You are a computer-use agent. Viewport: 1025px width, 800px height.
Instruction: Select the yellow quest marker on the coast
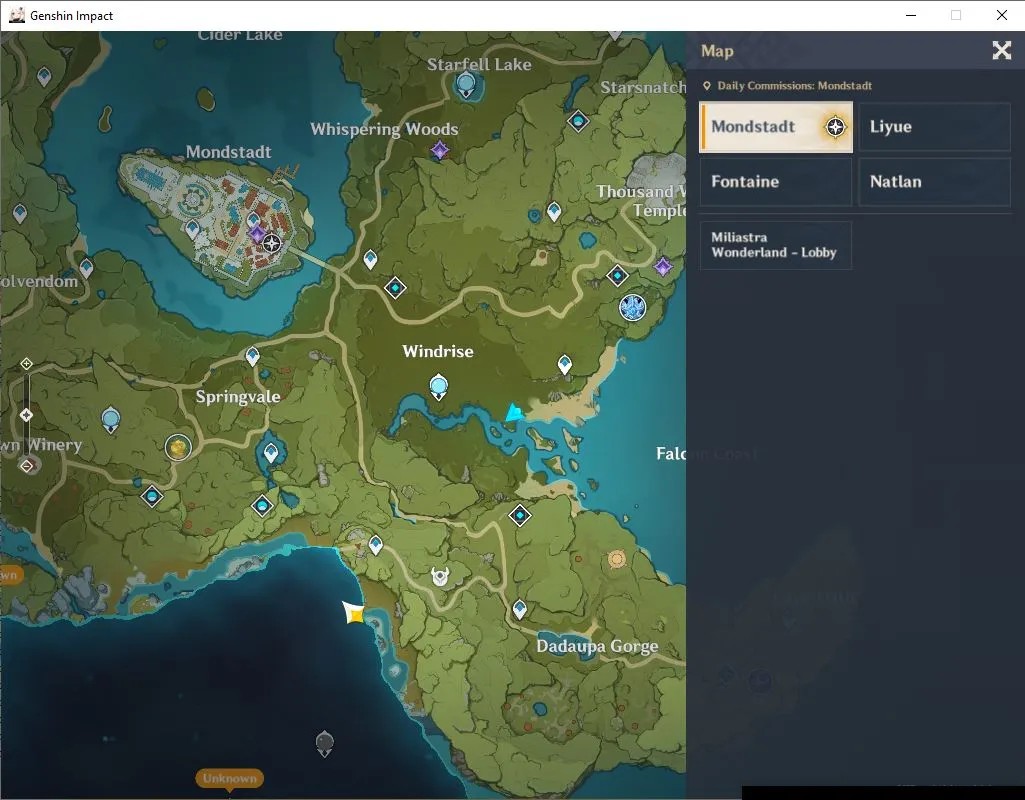coord(355,613)
